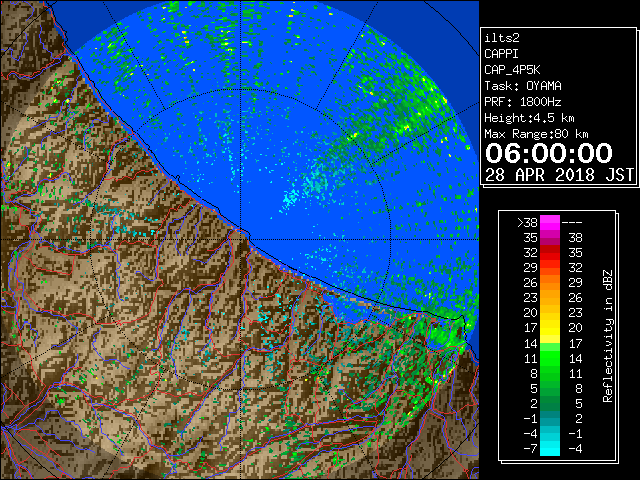The height and width of the screenshot is (480, 640).
Task: Click the cyan -7 legend swatch
Action: coord(550,448)
